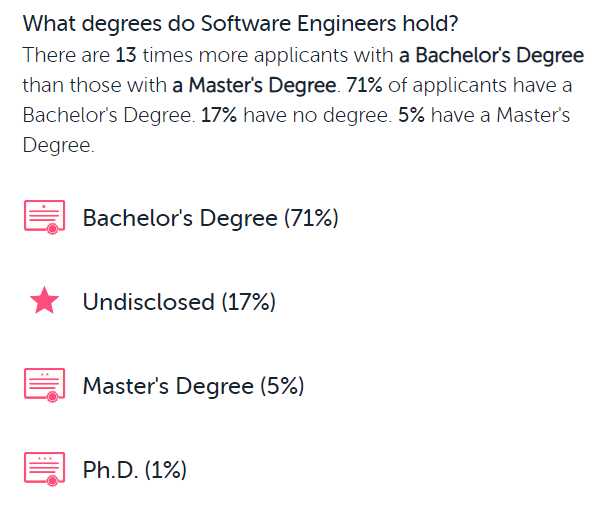Click the Master's Degree certificate icon
Image resolution: width=593 pixels, height=506 pixels.
(45, 385)
